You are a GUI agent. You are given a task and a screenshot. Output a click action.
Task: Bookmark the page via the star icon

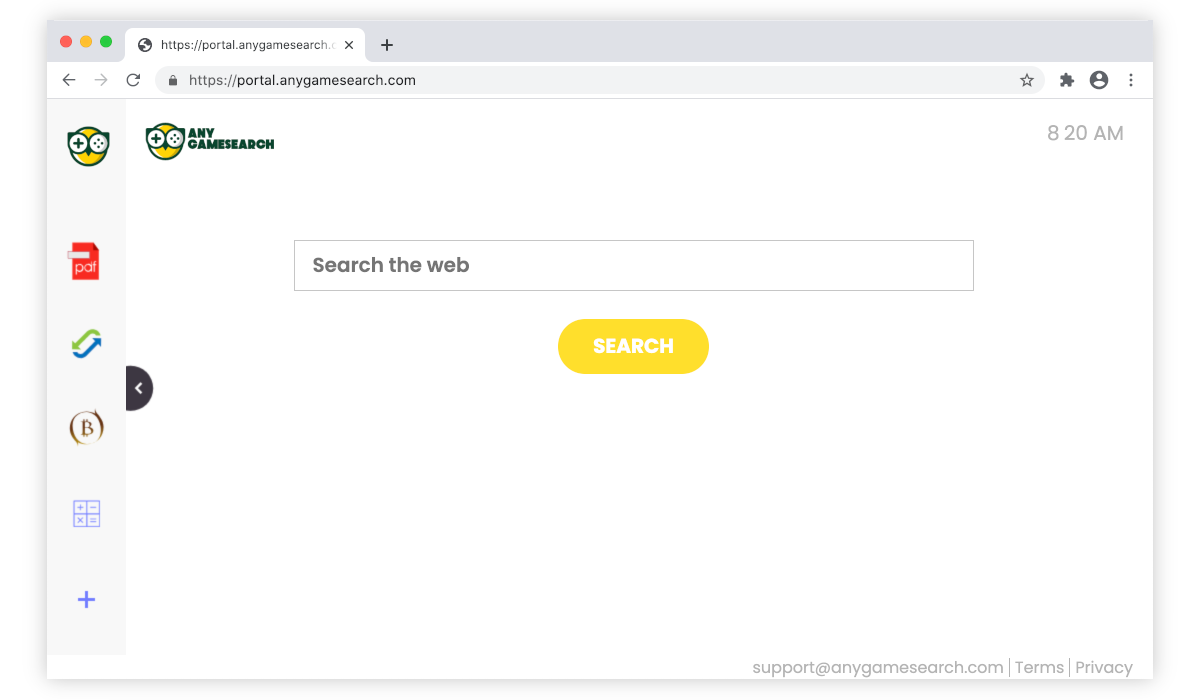(1027, 80)
